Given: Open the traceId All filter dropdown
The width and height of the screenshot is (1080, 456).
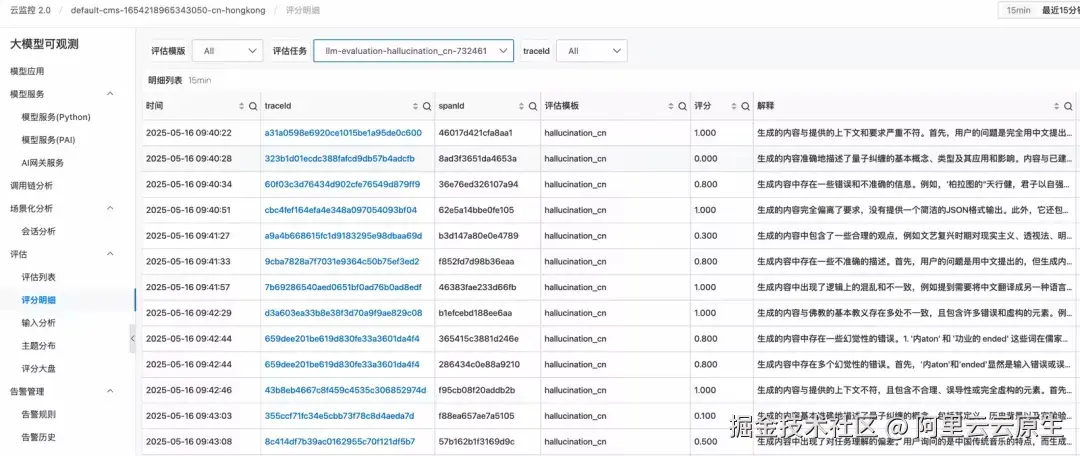Looking at the screenshot, I should (x=592, y=51).
